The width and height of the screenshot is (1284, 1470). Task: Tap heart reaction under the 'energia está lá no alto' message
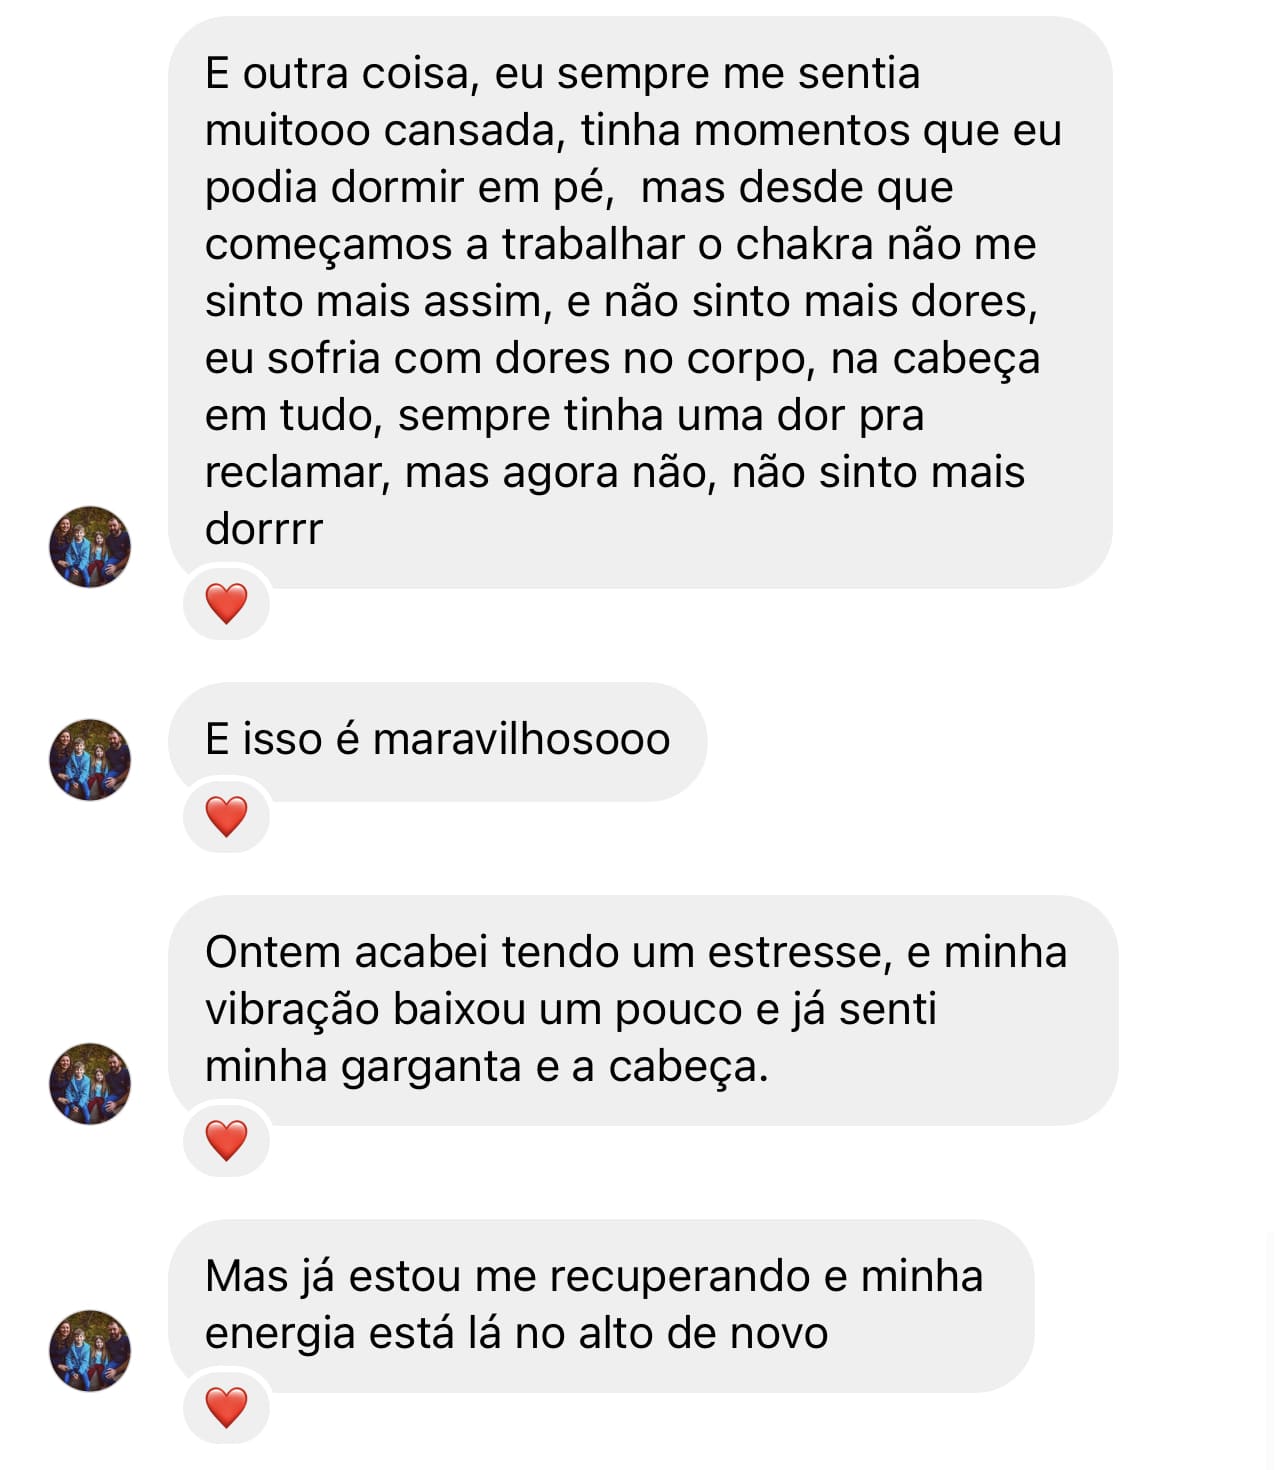[x=226, y=1408]
